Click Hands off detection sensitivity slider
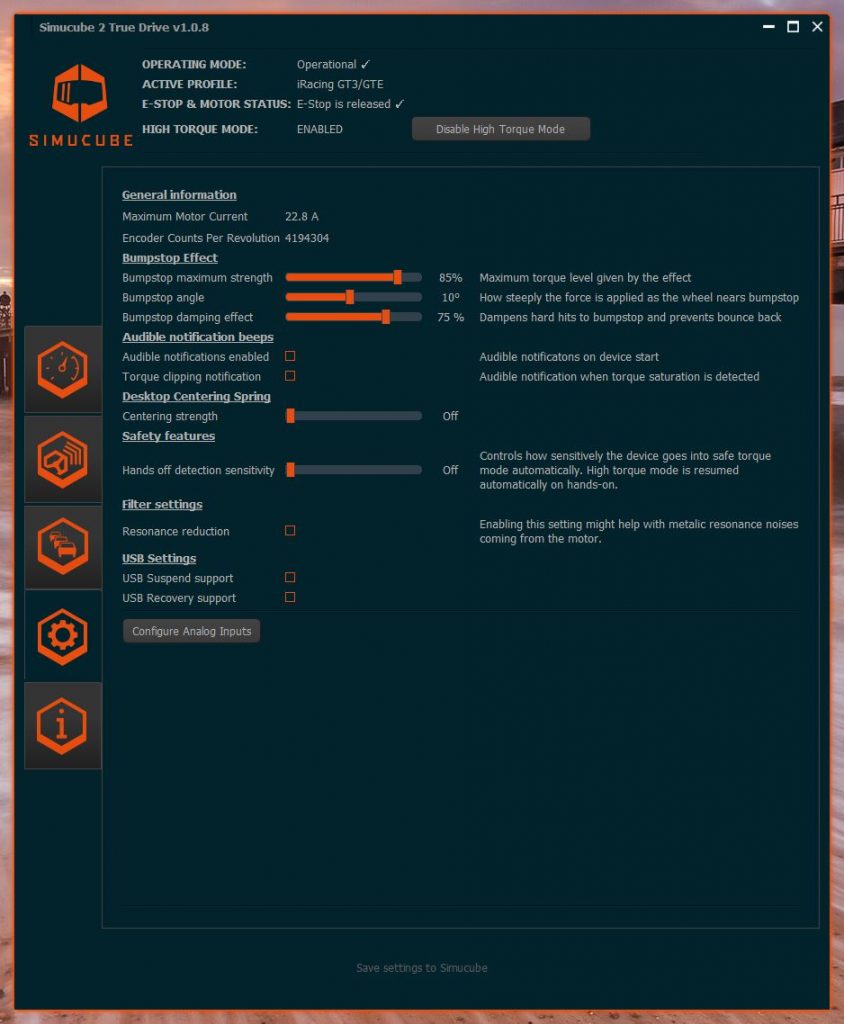This screenshot has height=1024, width=844. (x=353, y=470)
